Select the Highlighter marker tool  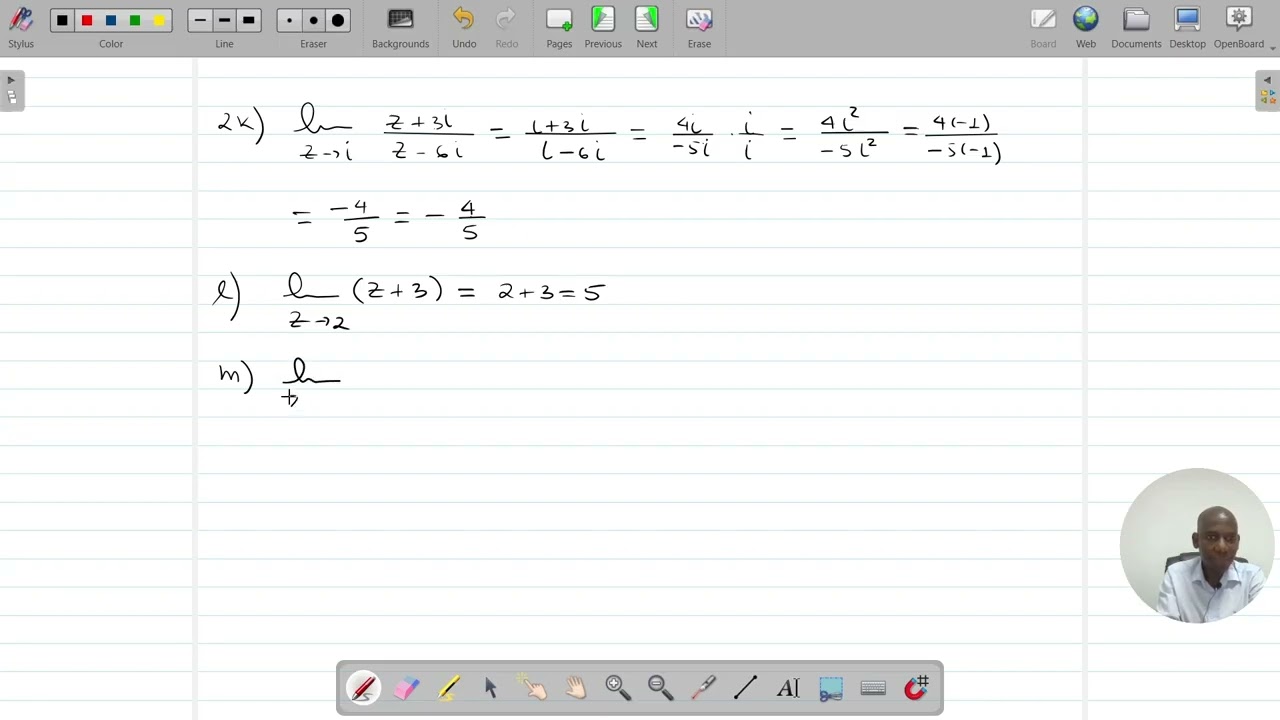[449, 688]
